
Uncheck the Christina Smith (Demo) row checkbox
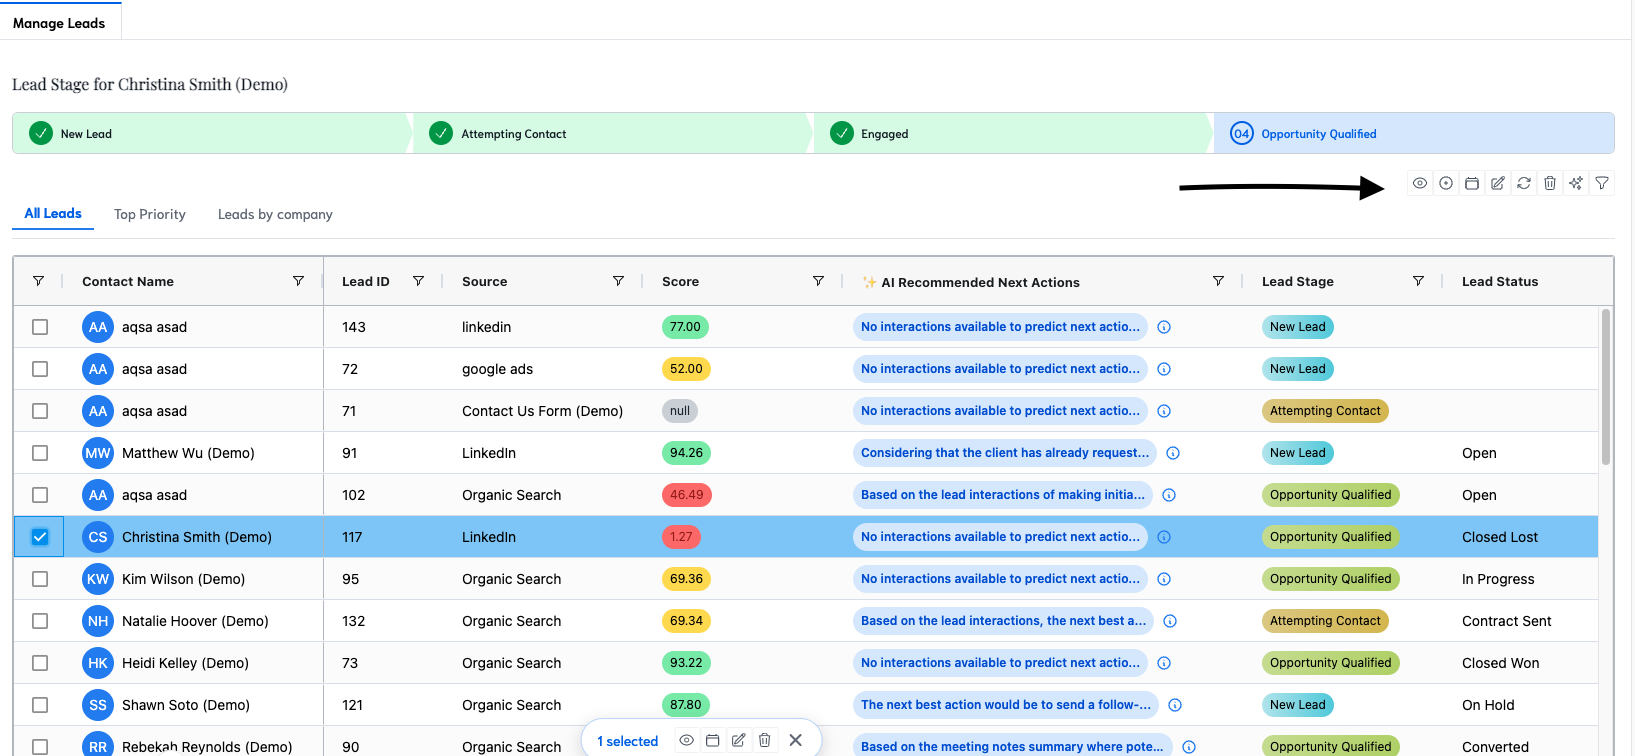point(40,537)
